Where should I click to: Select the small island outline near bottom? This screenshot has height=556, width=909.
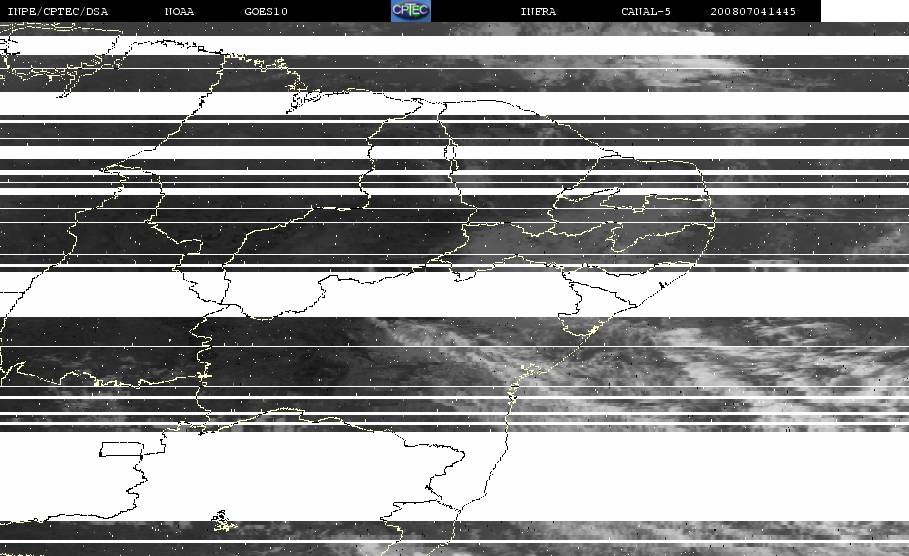click(x=223, y=520)
